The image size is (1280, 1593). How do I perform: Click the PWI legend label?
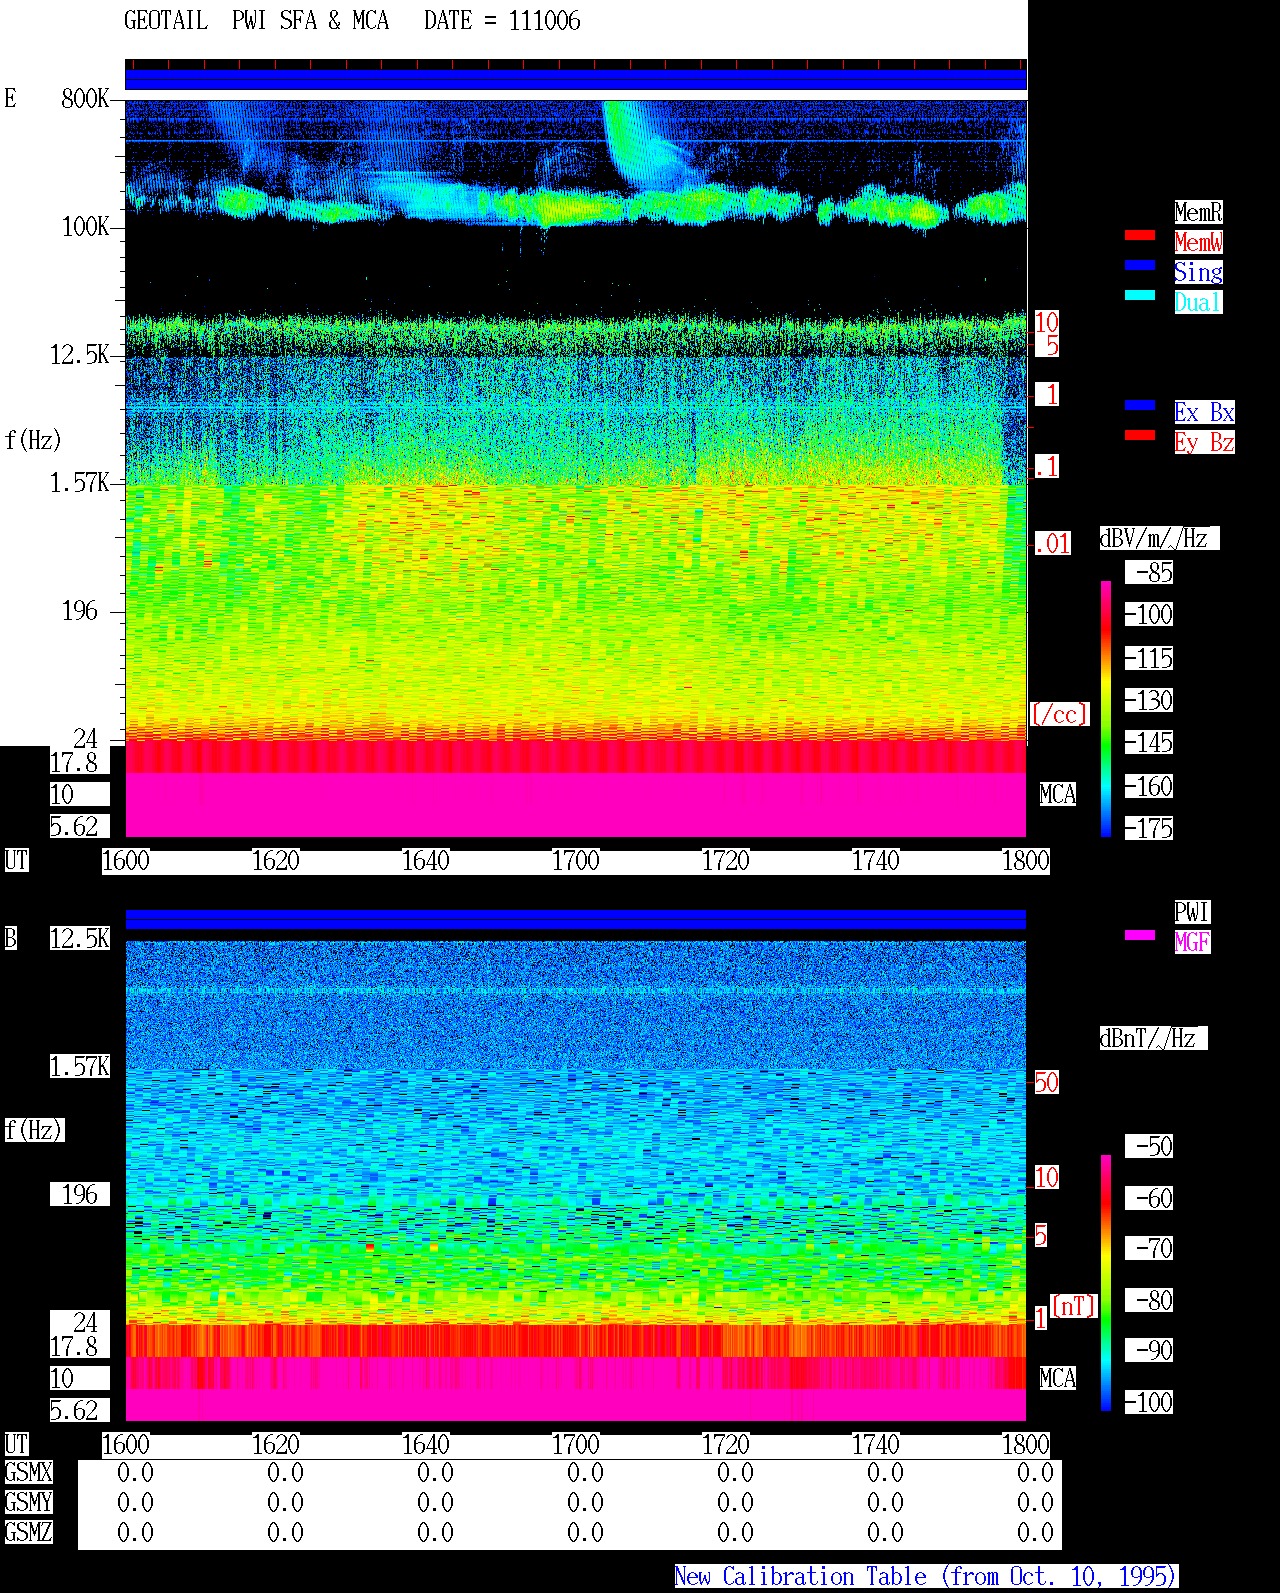click(1192, 912)
